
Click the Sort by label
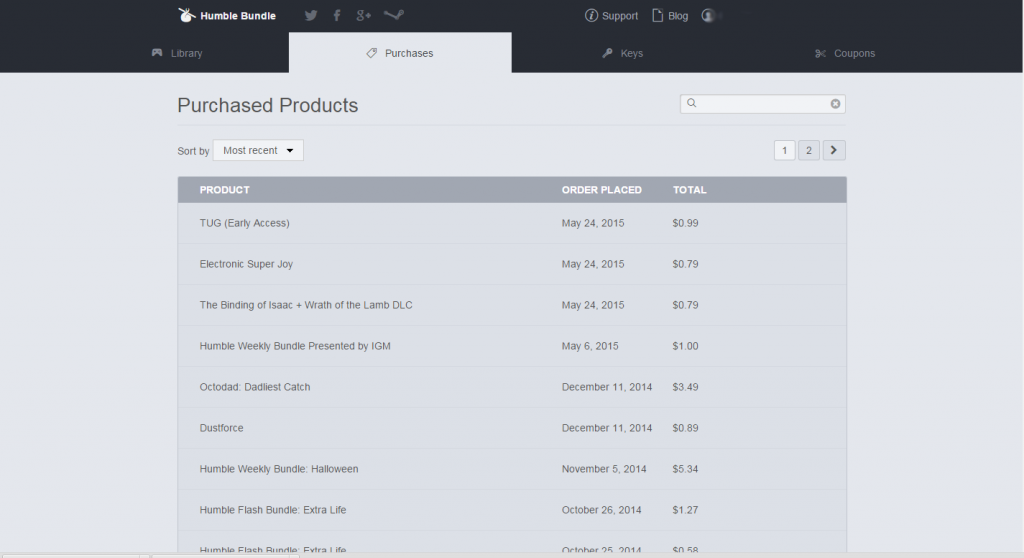pos(193,151)
